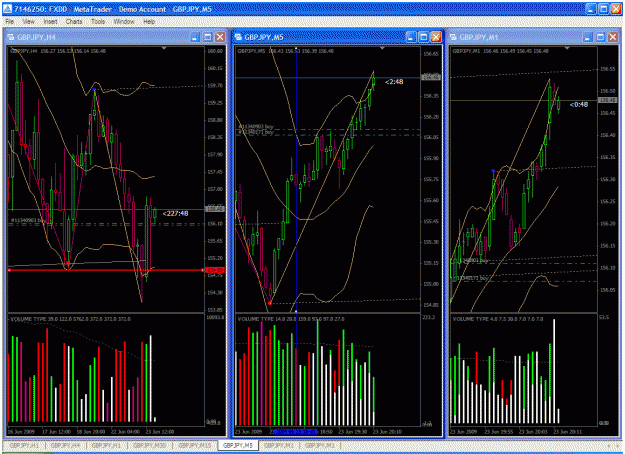Close the GBPJPY,H4 chart window
The width and height of the screenshot is (625, 454).
coord(220,37)
